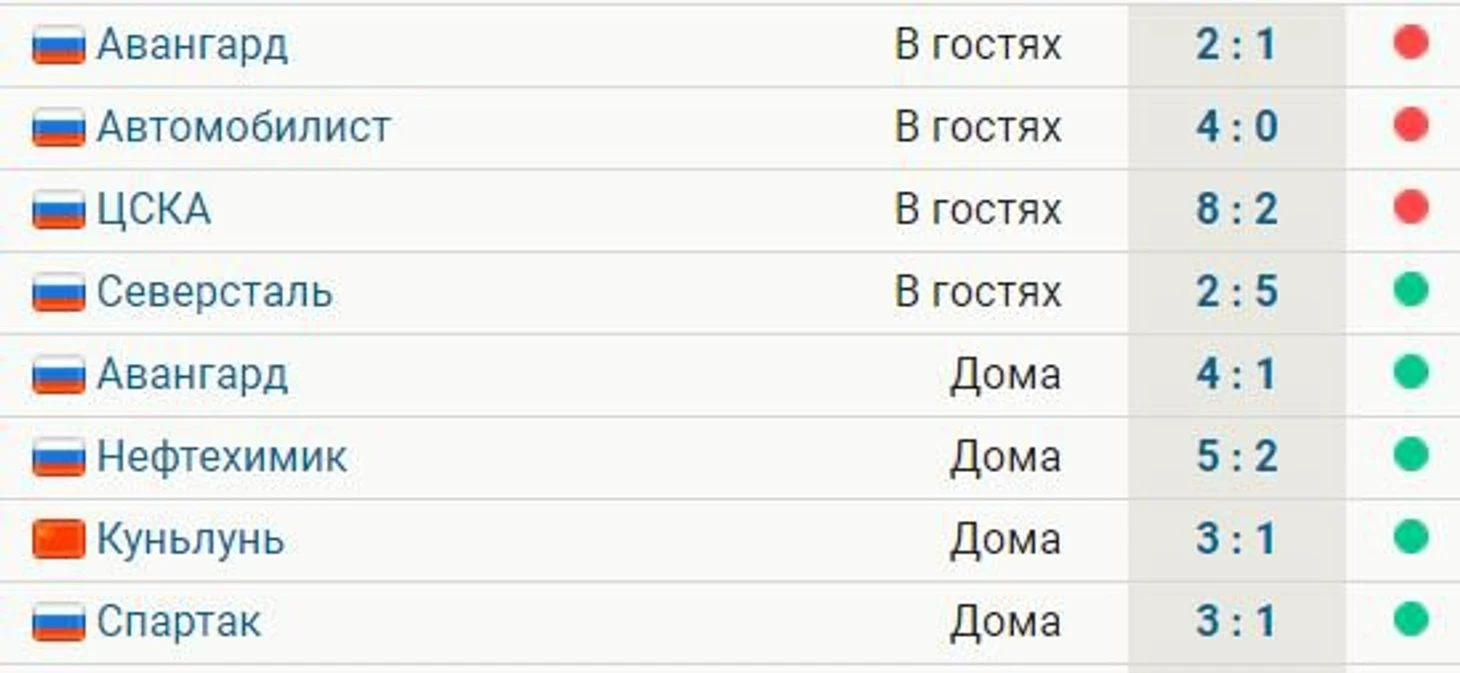
Task: Open match score 4 : 0
Action: (x=1236, y=127)
